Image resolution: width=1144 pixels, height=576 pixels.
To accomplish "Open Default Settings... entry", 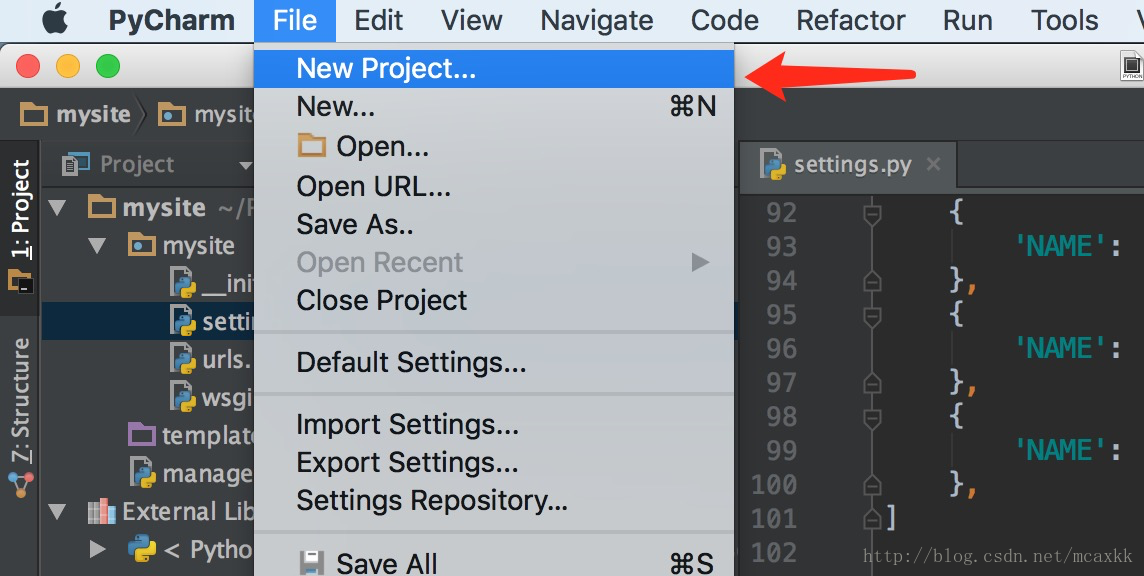I will pos(411,362).
